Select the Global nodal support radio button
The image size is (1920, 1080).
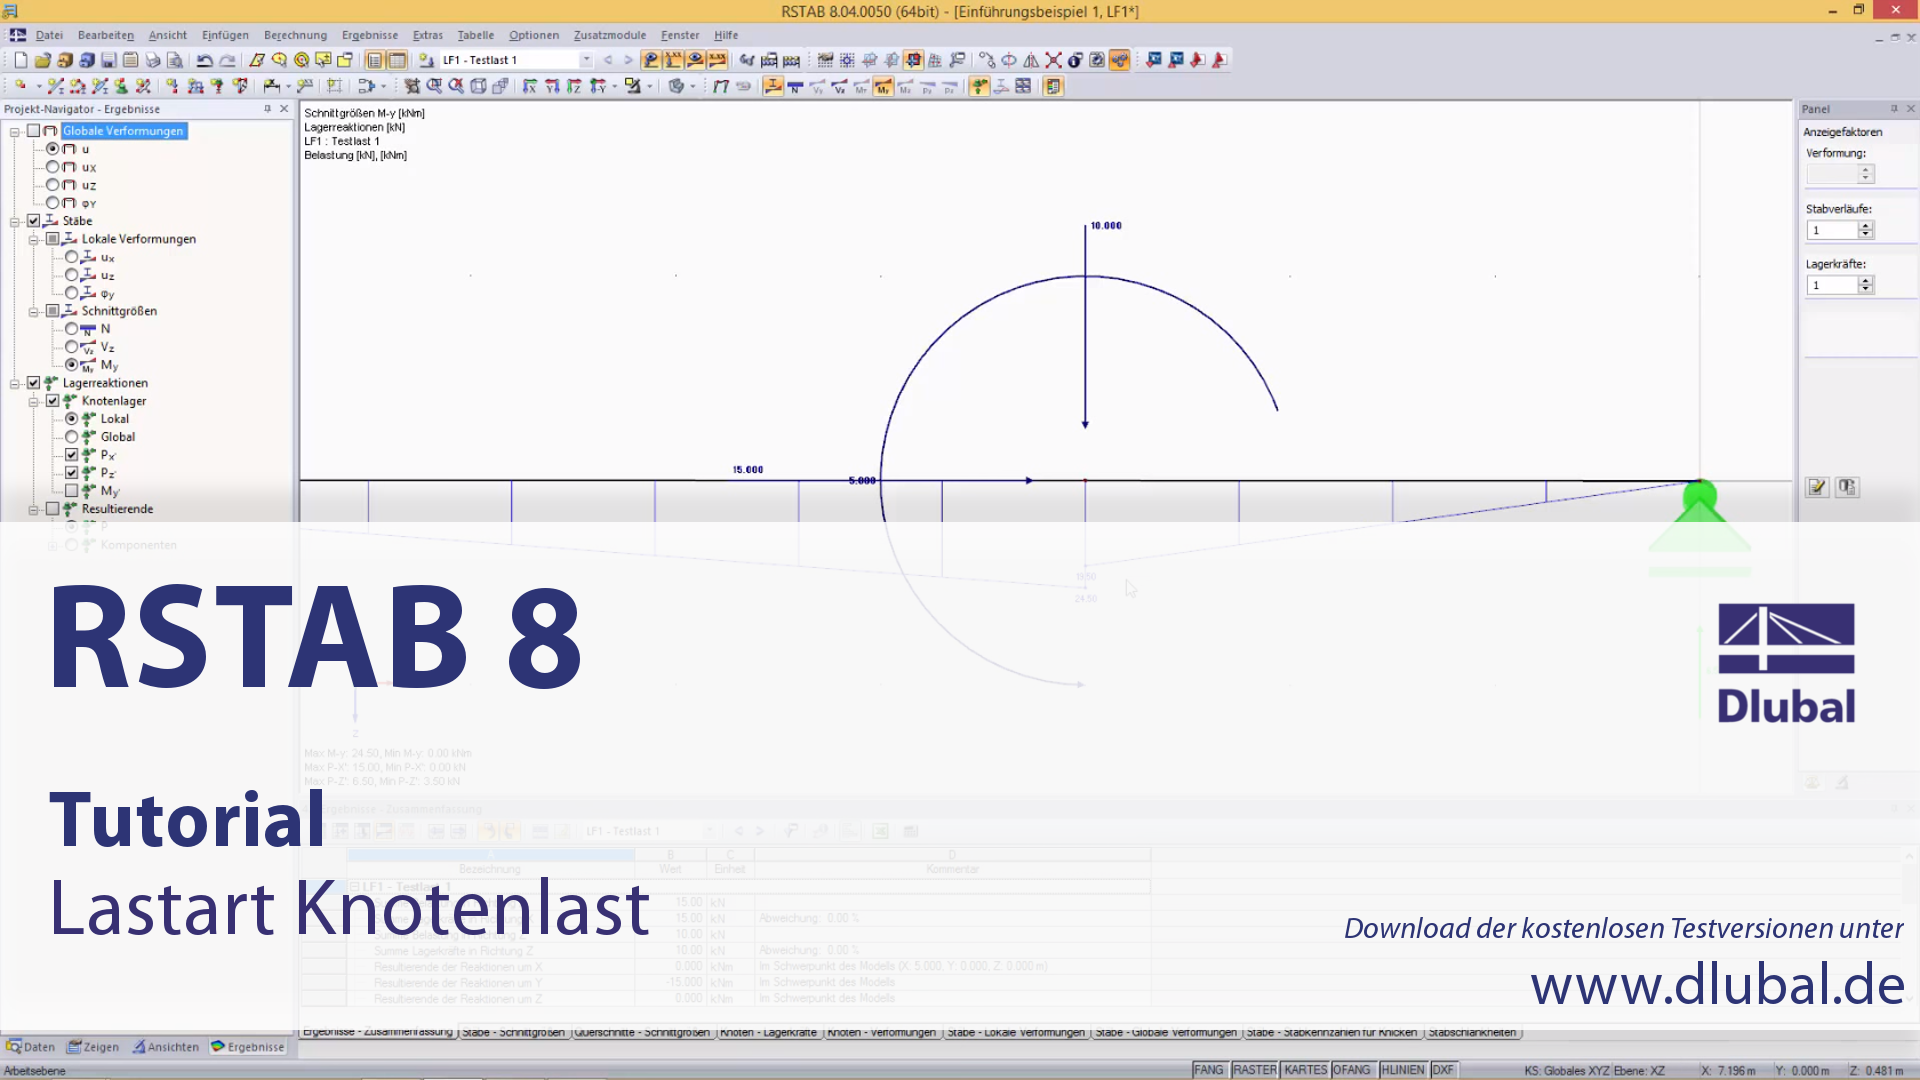[72, 437]
